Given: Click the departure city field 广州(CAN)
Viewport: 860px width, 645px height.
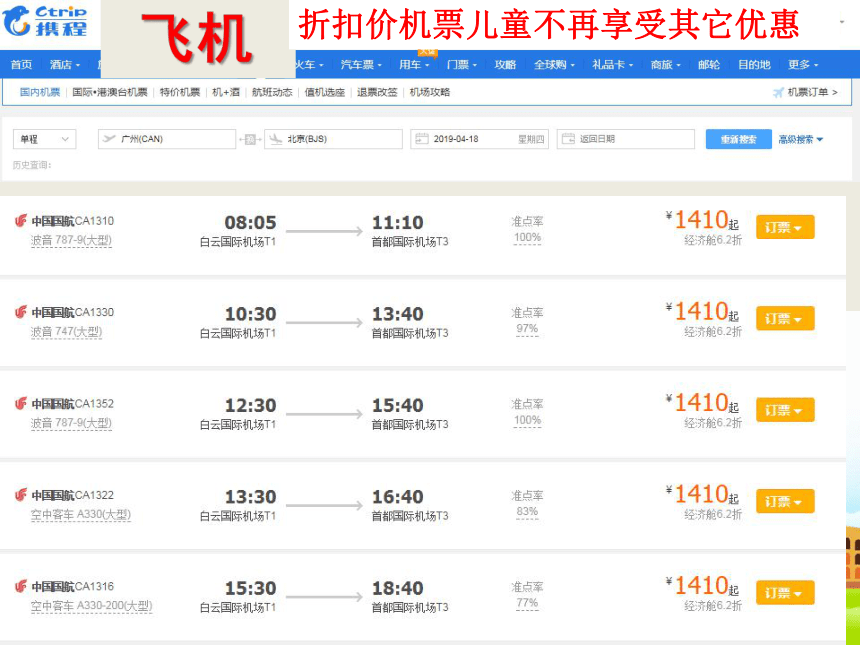Looking at the screenshot, I should click(x=167, y=139).
